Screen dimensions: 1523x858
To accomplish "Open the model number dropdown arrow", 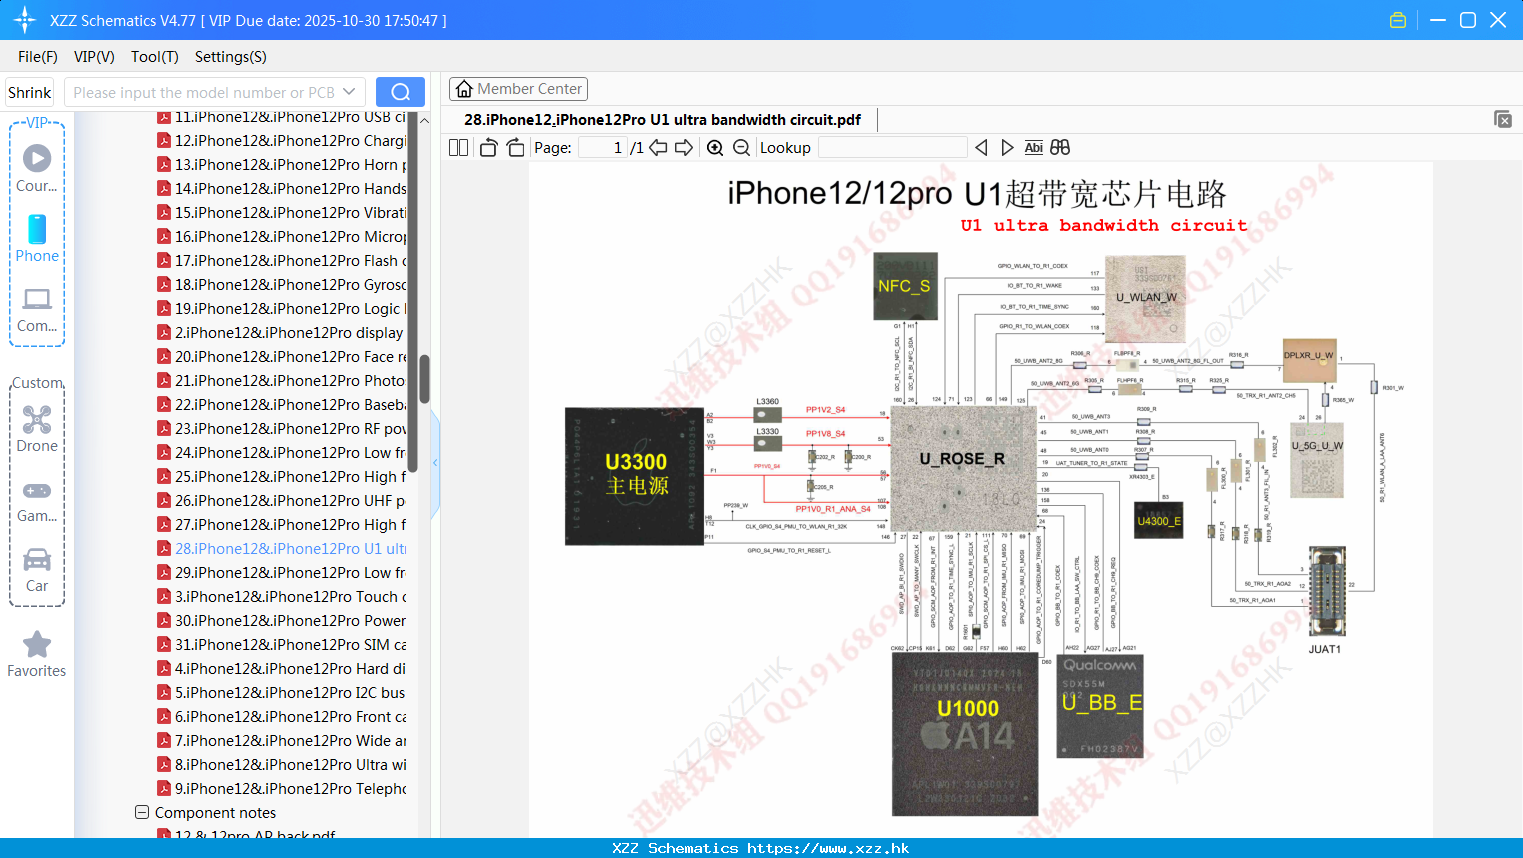I will (x=349, y=92).
